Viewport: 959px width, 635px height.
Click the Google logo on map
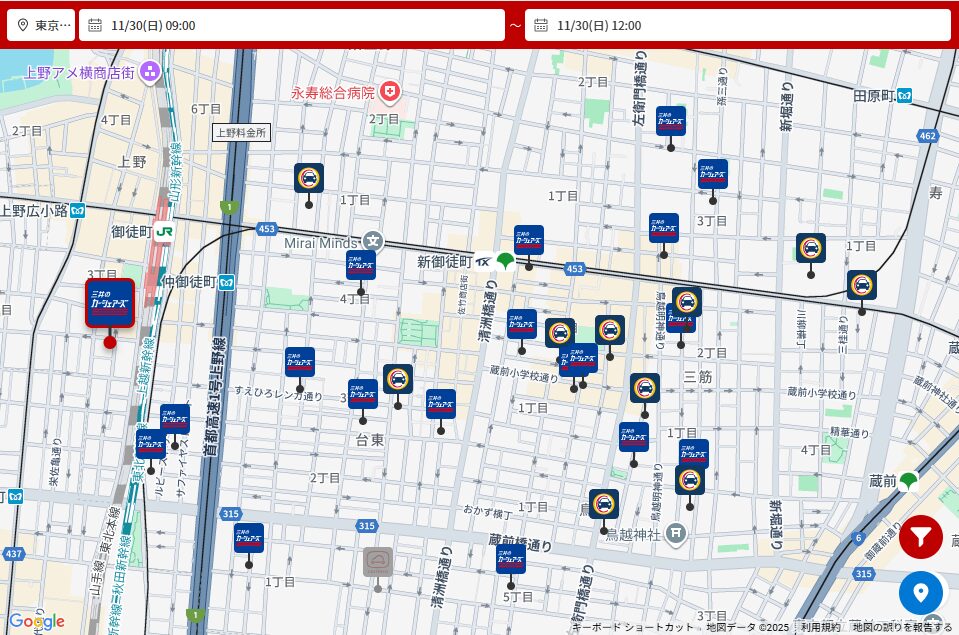pos(36,621)
